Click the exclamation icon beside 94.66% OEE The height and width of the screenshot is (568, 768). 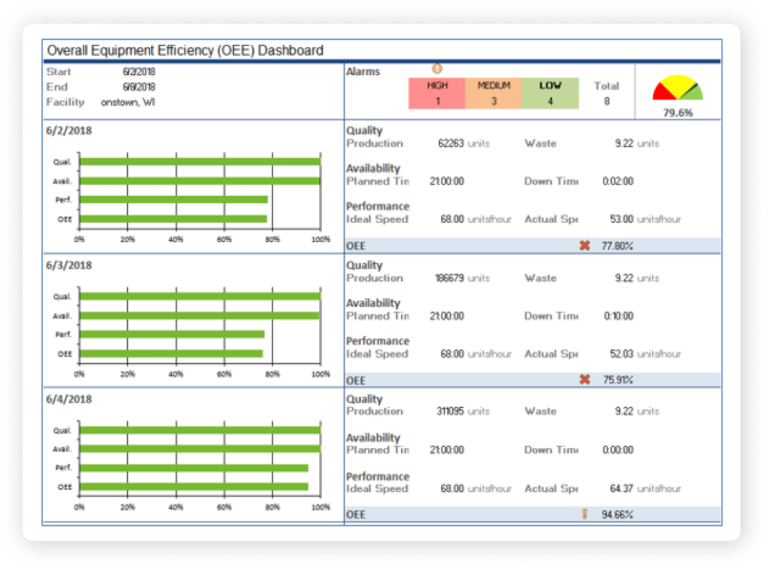tap(585, 514)
